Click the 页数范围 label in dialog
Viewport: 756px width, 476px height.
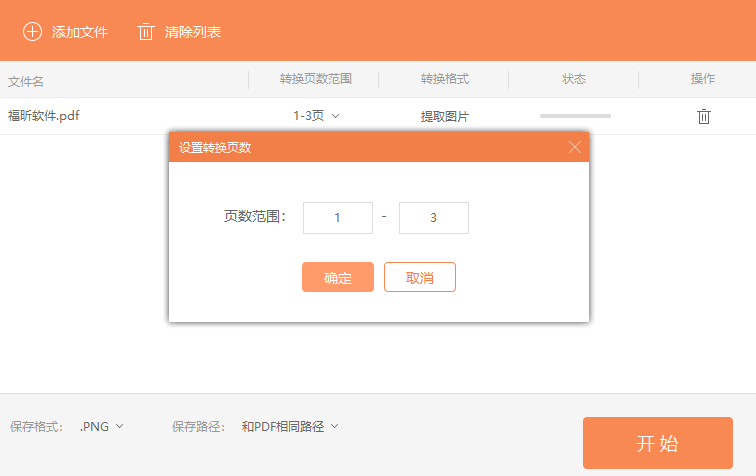(255, 217)
